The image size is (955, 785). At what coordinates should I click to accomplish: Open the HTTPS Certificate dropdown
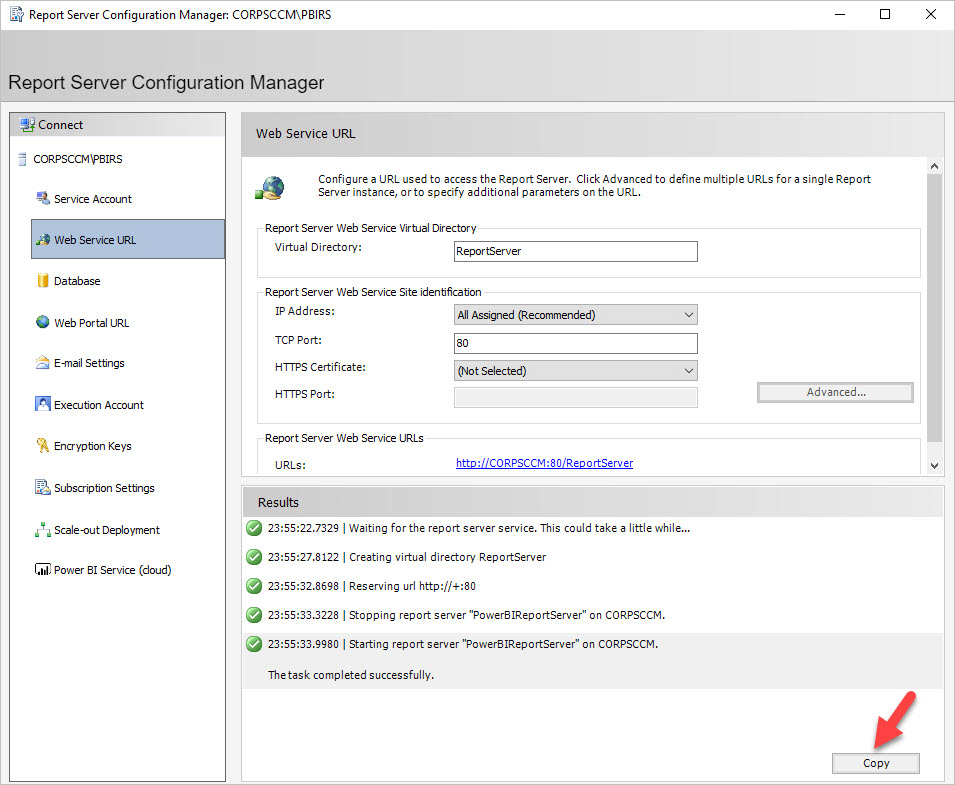(x=576, y=371)
